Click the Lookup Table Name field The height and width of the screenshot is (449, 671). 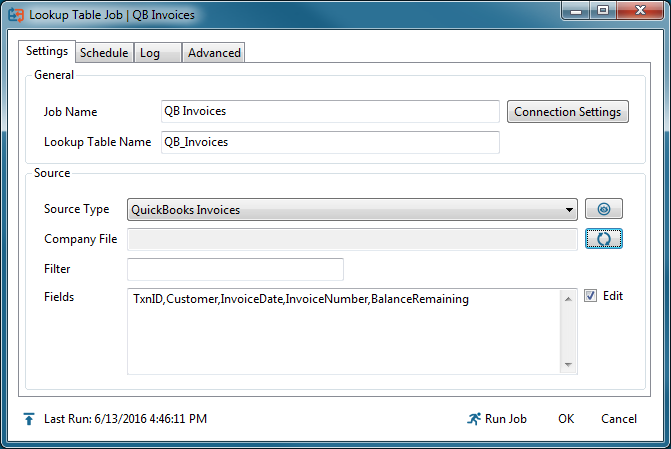pyautogui.click(x=330, y=142)
